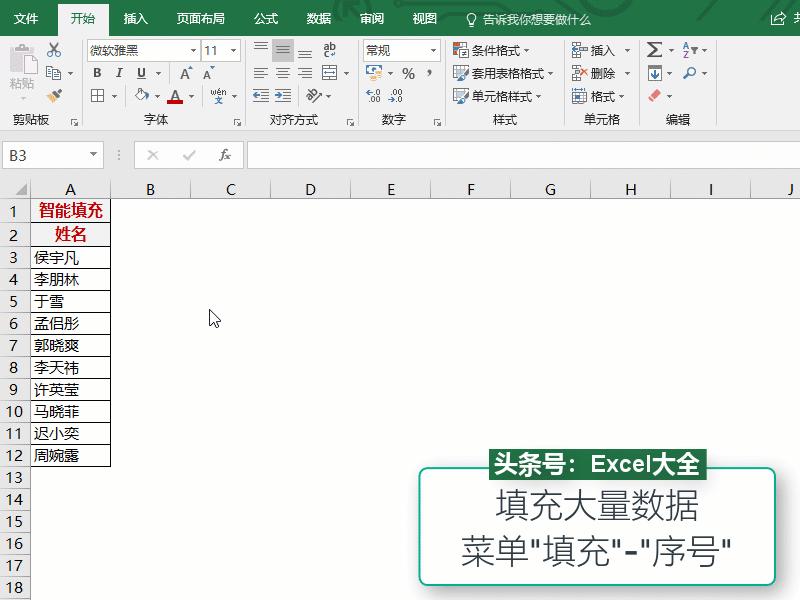This screenshot has width=800, height=600.
Task: Click the AutoSum (Σ) icon
Action: (x=655, y=48)
